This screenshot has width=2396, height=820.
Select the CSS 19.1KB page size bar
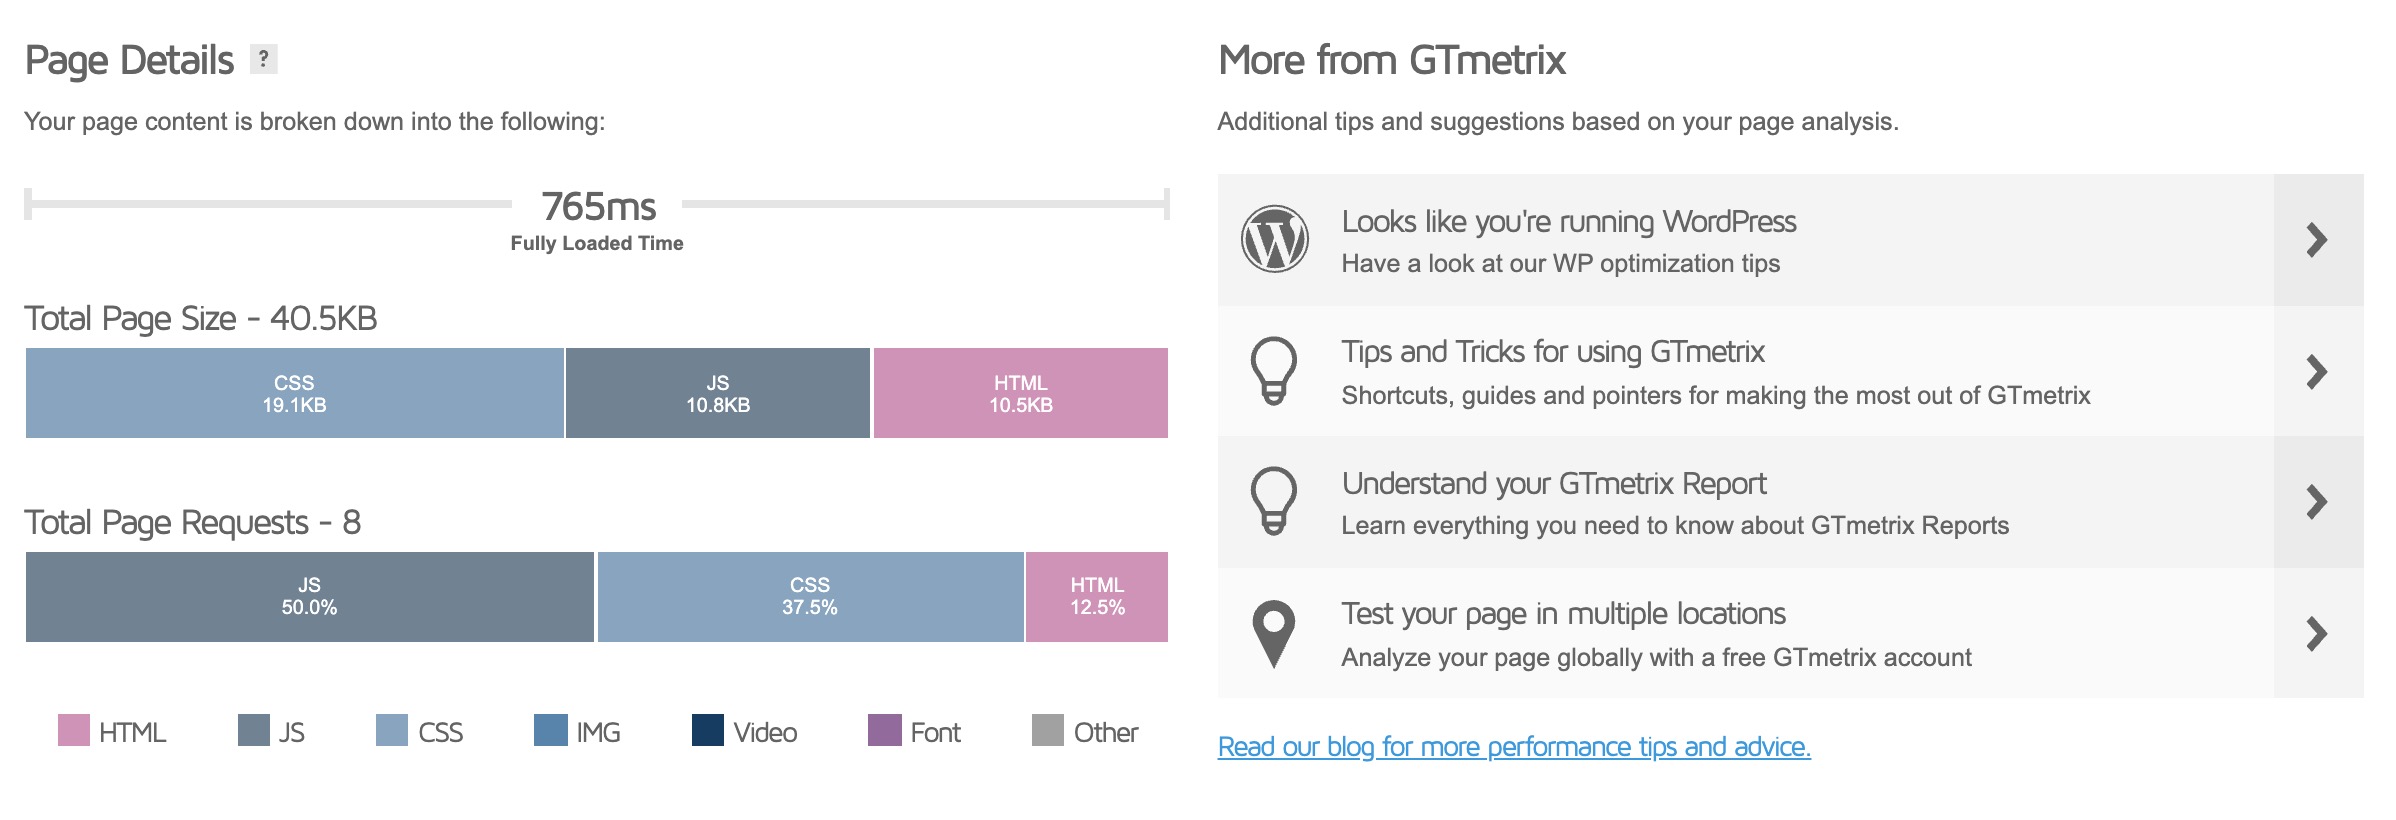(x=295, y=393)
